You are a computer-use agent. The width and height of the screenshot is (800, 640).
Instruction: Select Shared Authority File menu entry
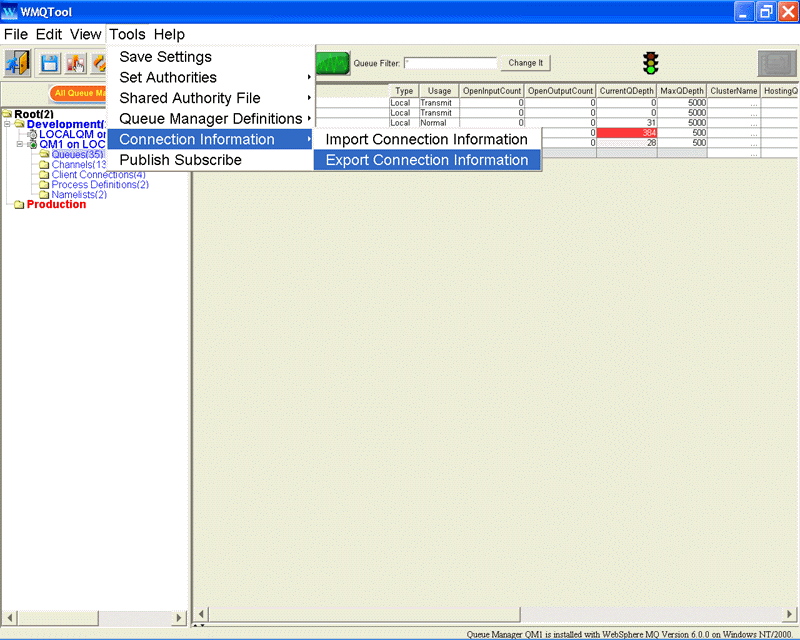210,98
